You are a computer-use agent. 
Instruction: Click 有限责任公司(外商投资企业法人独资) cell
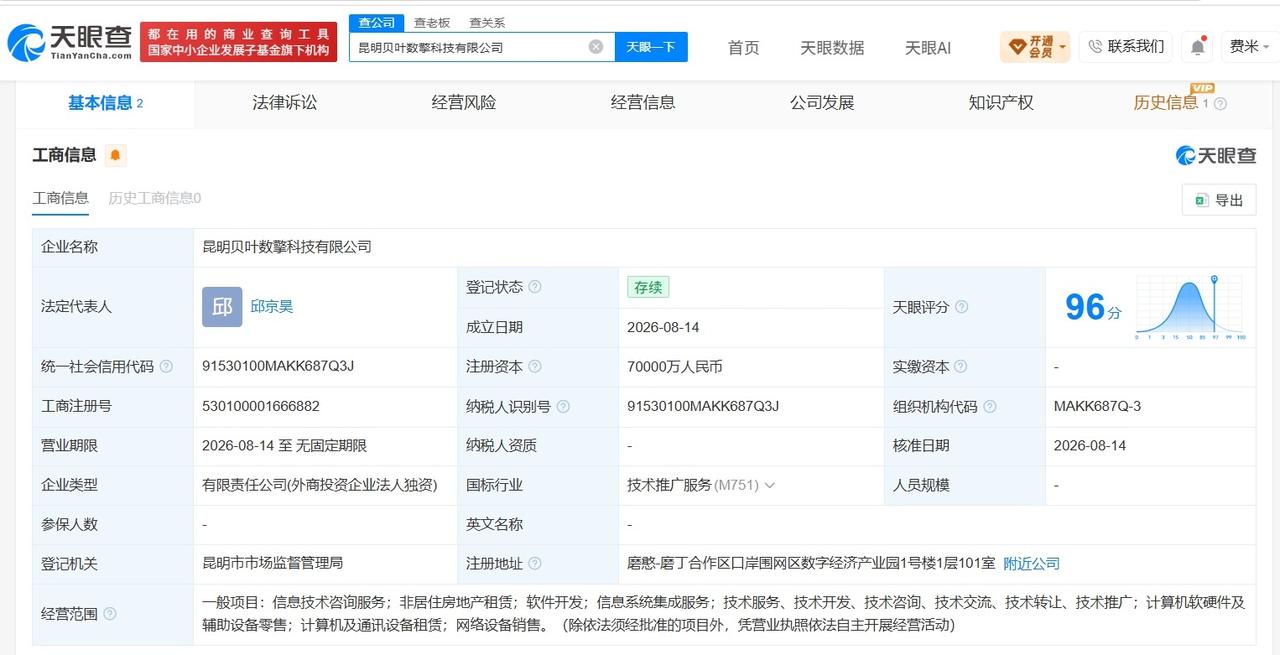(320, 485)
